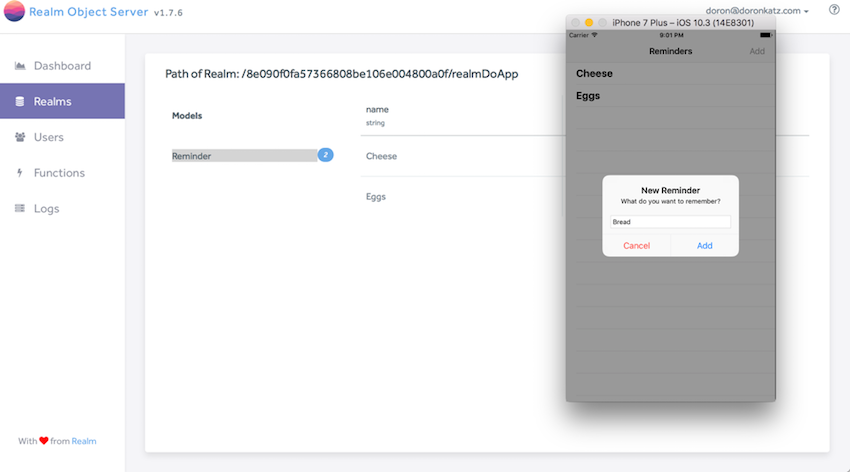Select the Eggs row in the realm table
Image resolution: width=850 pixels, height=472 pixels.
click(x=462, y=197)
